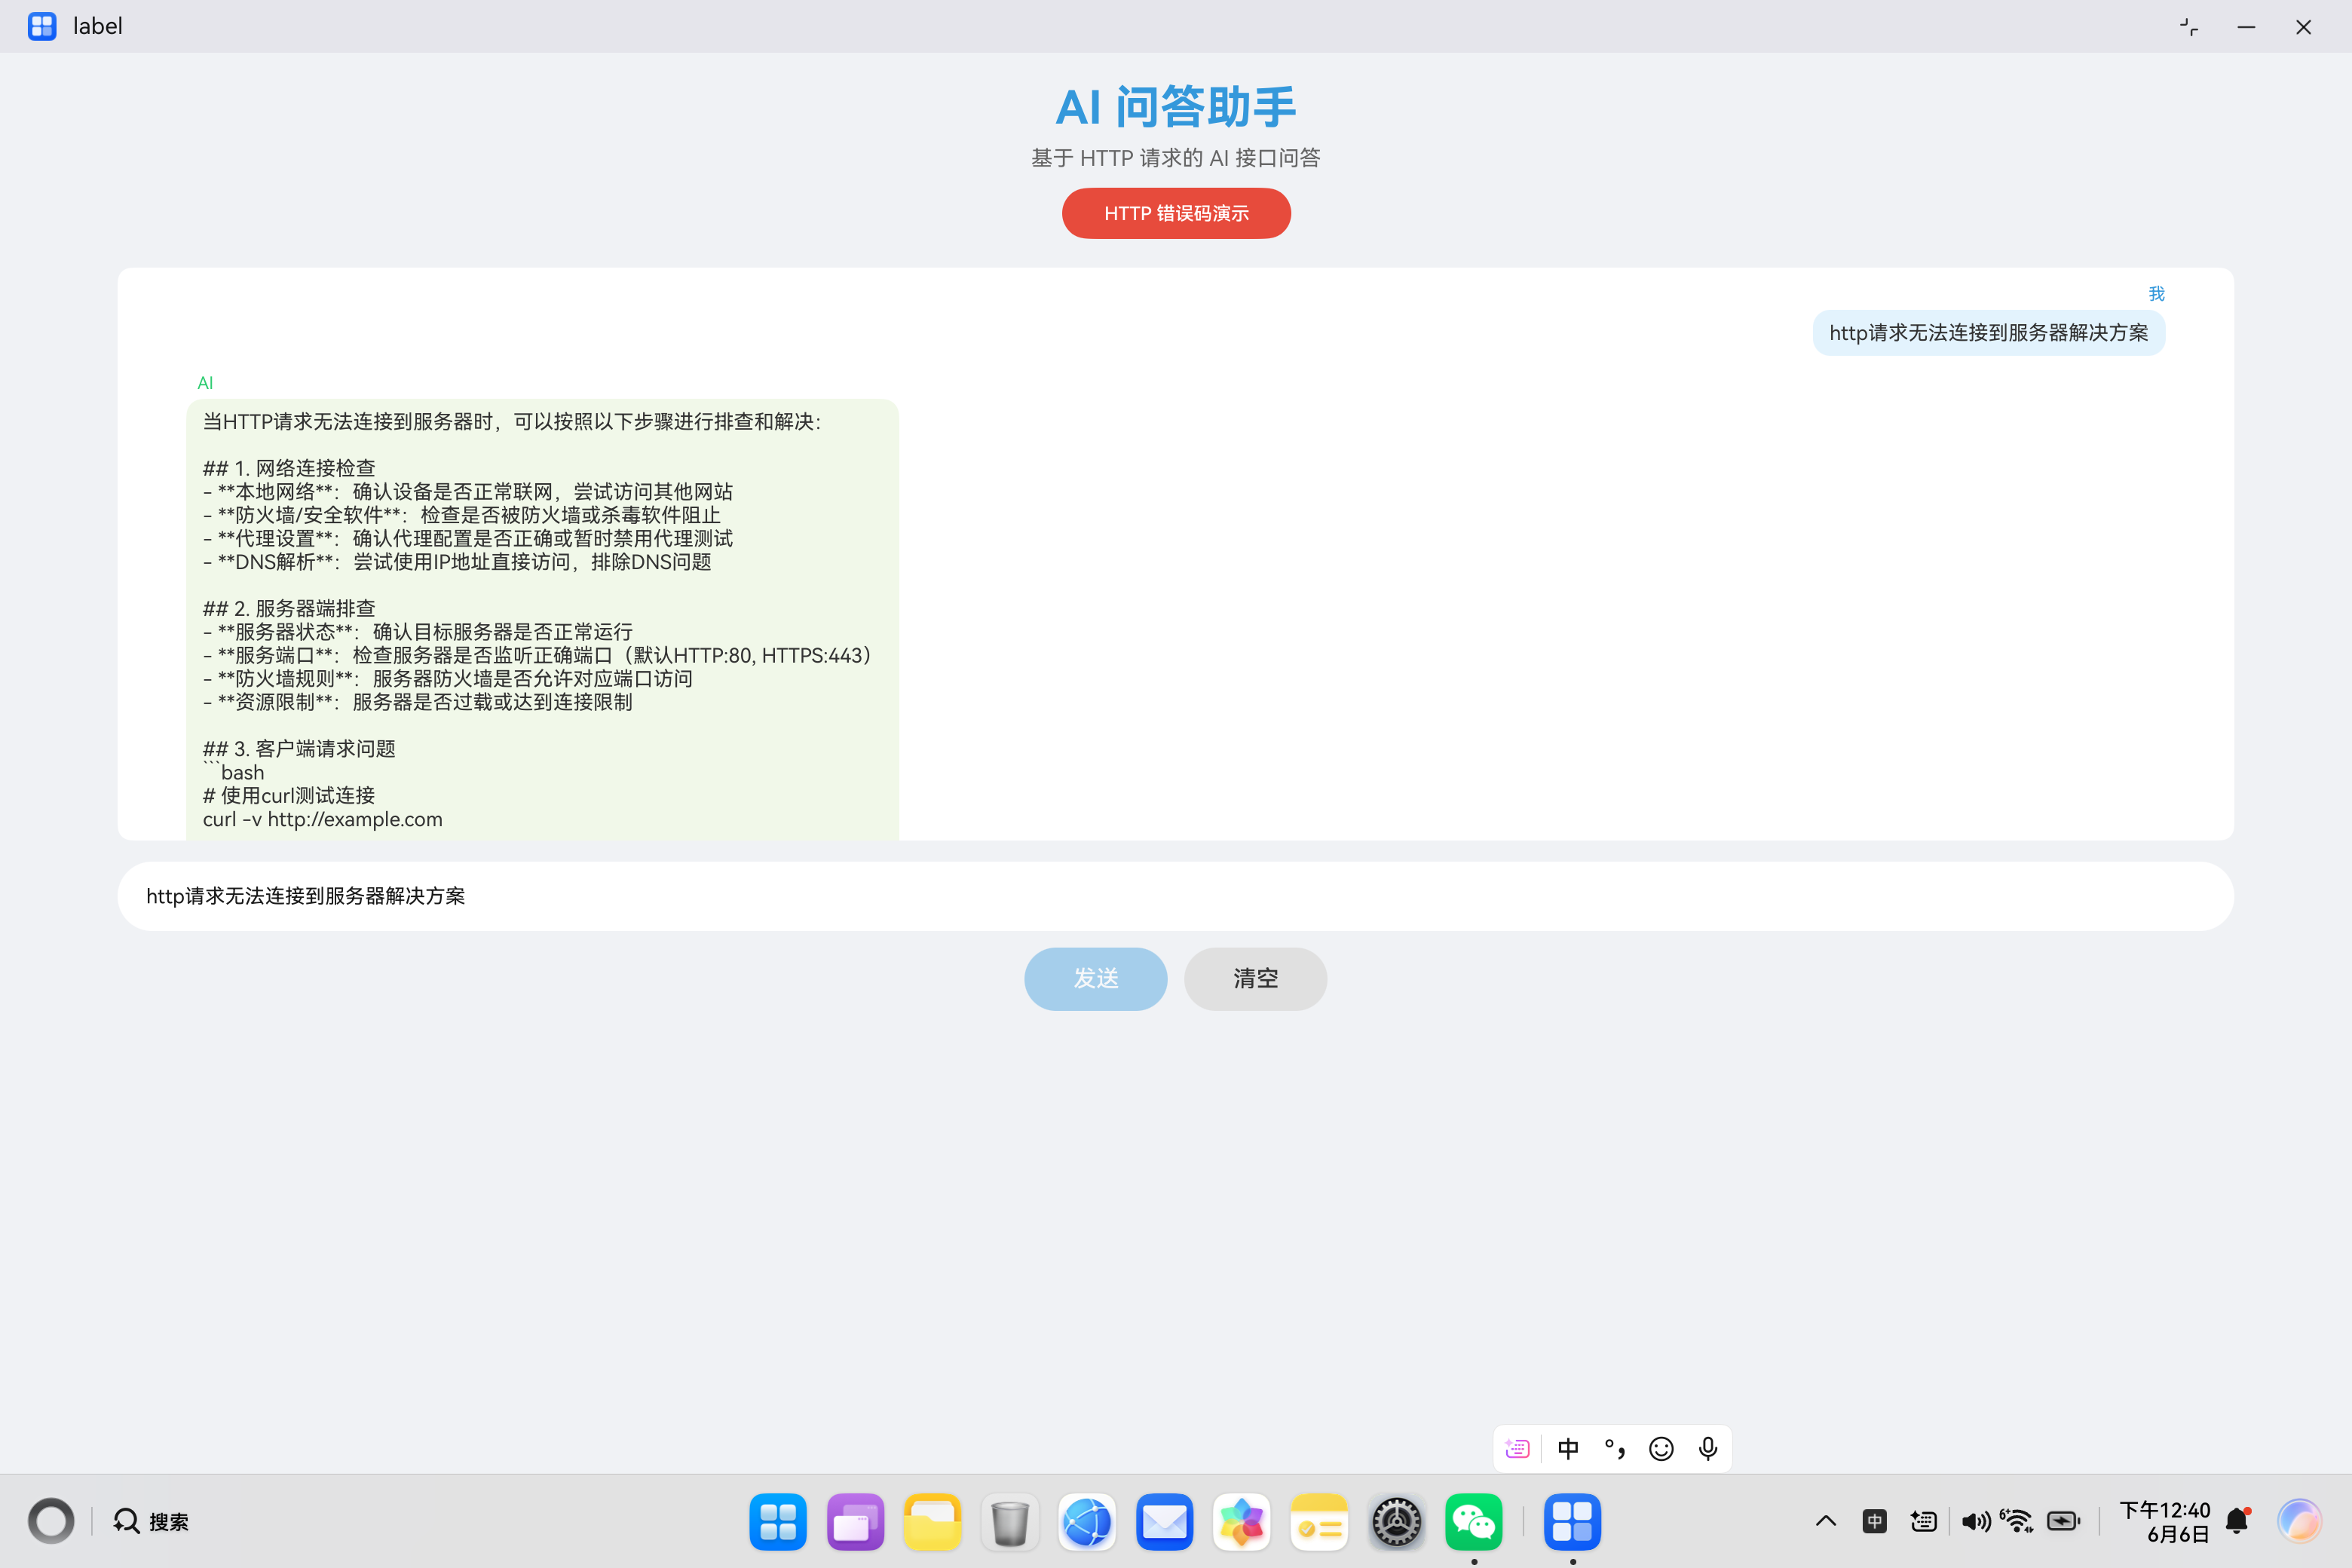Open the file manager folder in dock

(x=932, y=1521)
